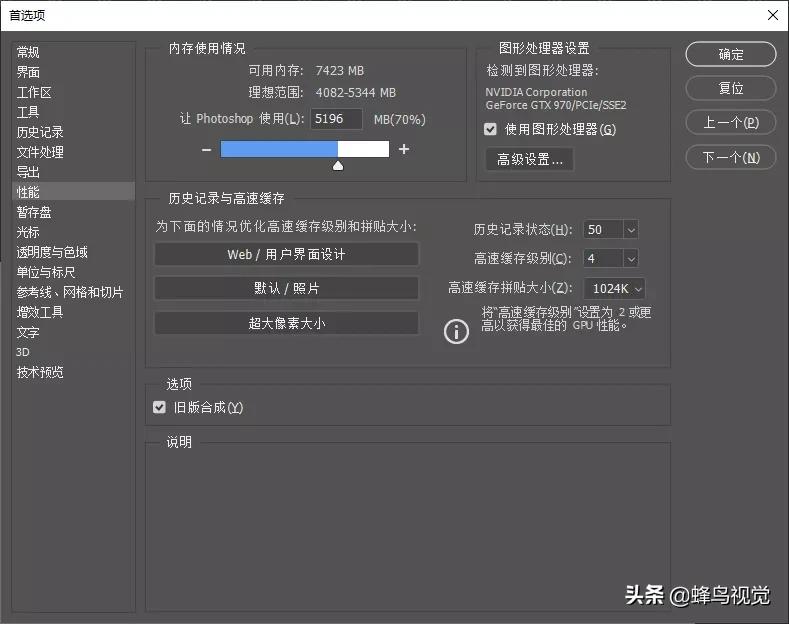Image resolution: width=789 pixels, height=624 pixels.
Task: Select 导出 in the sidebar list
Action: (x=73, y=172)
